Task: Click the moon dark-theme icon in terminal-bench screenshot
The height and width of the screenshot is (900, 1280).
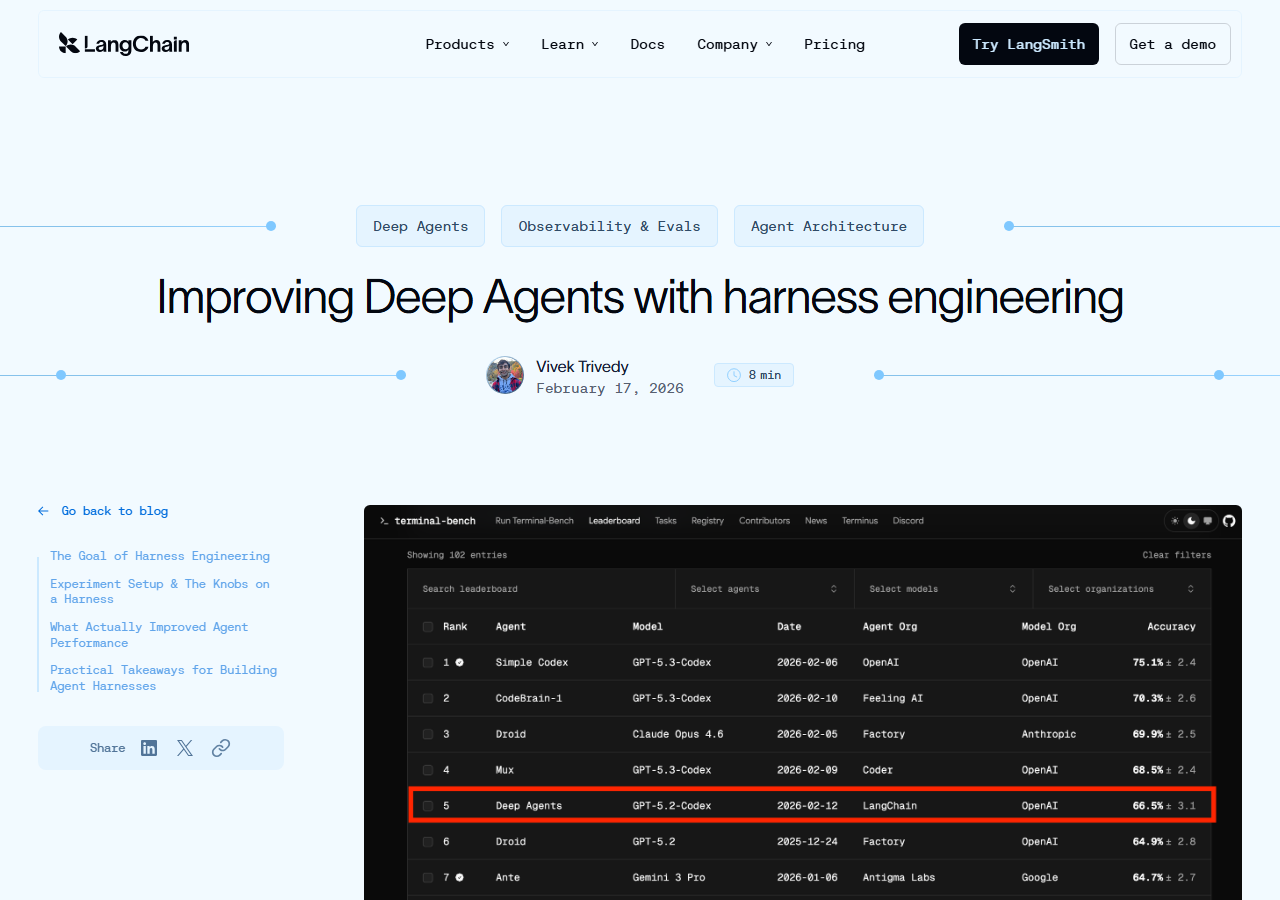Action: click(x=1192, y=521)
